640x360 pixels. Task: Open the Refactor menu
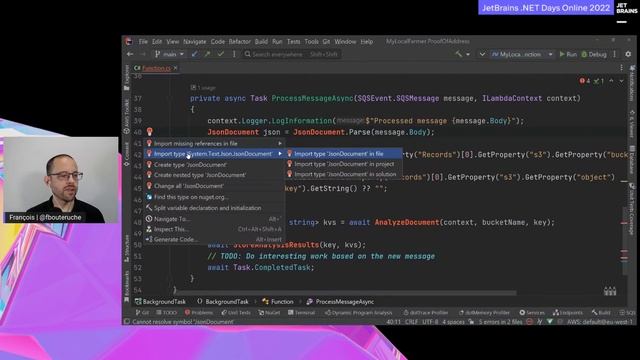pos(240,42)
